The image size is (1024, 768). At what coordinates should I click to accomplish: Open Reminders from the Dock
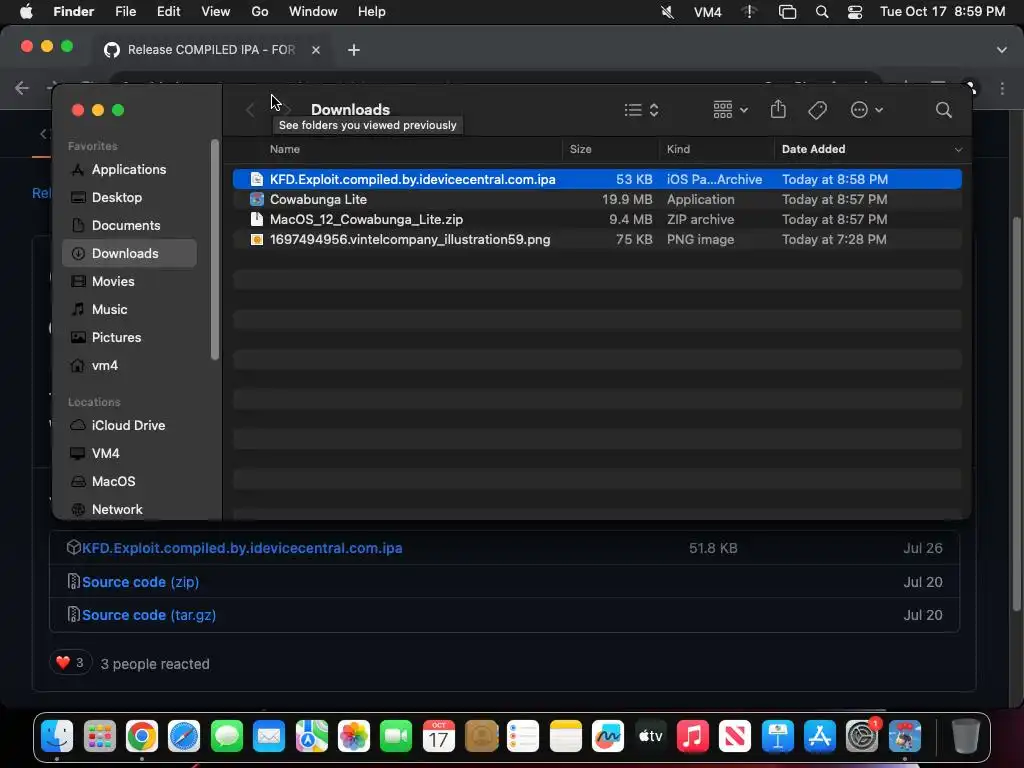(x=523, y=736)
